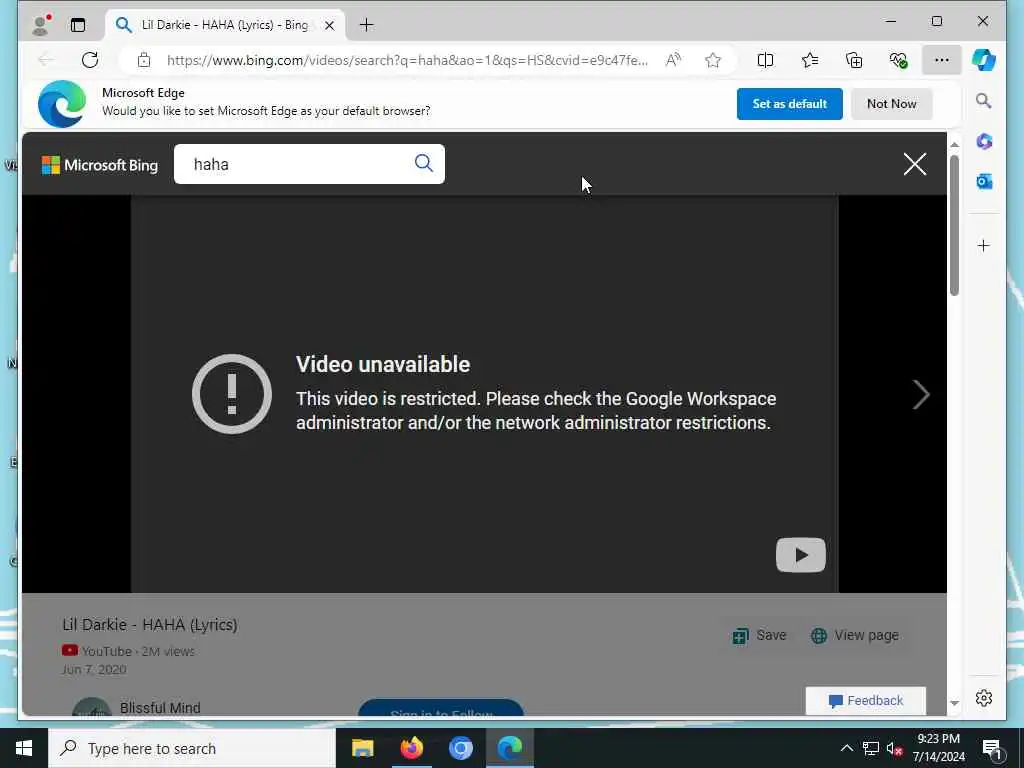The width and height of the screenshot is (1024, 768).
Task: Open the tab actions menu icon
Action: 78,25
